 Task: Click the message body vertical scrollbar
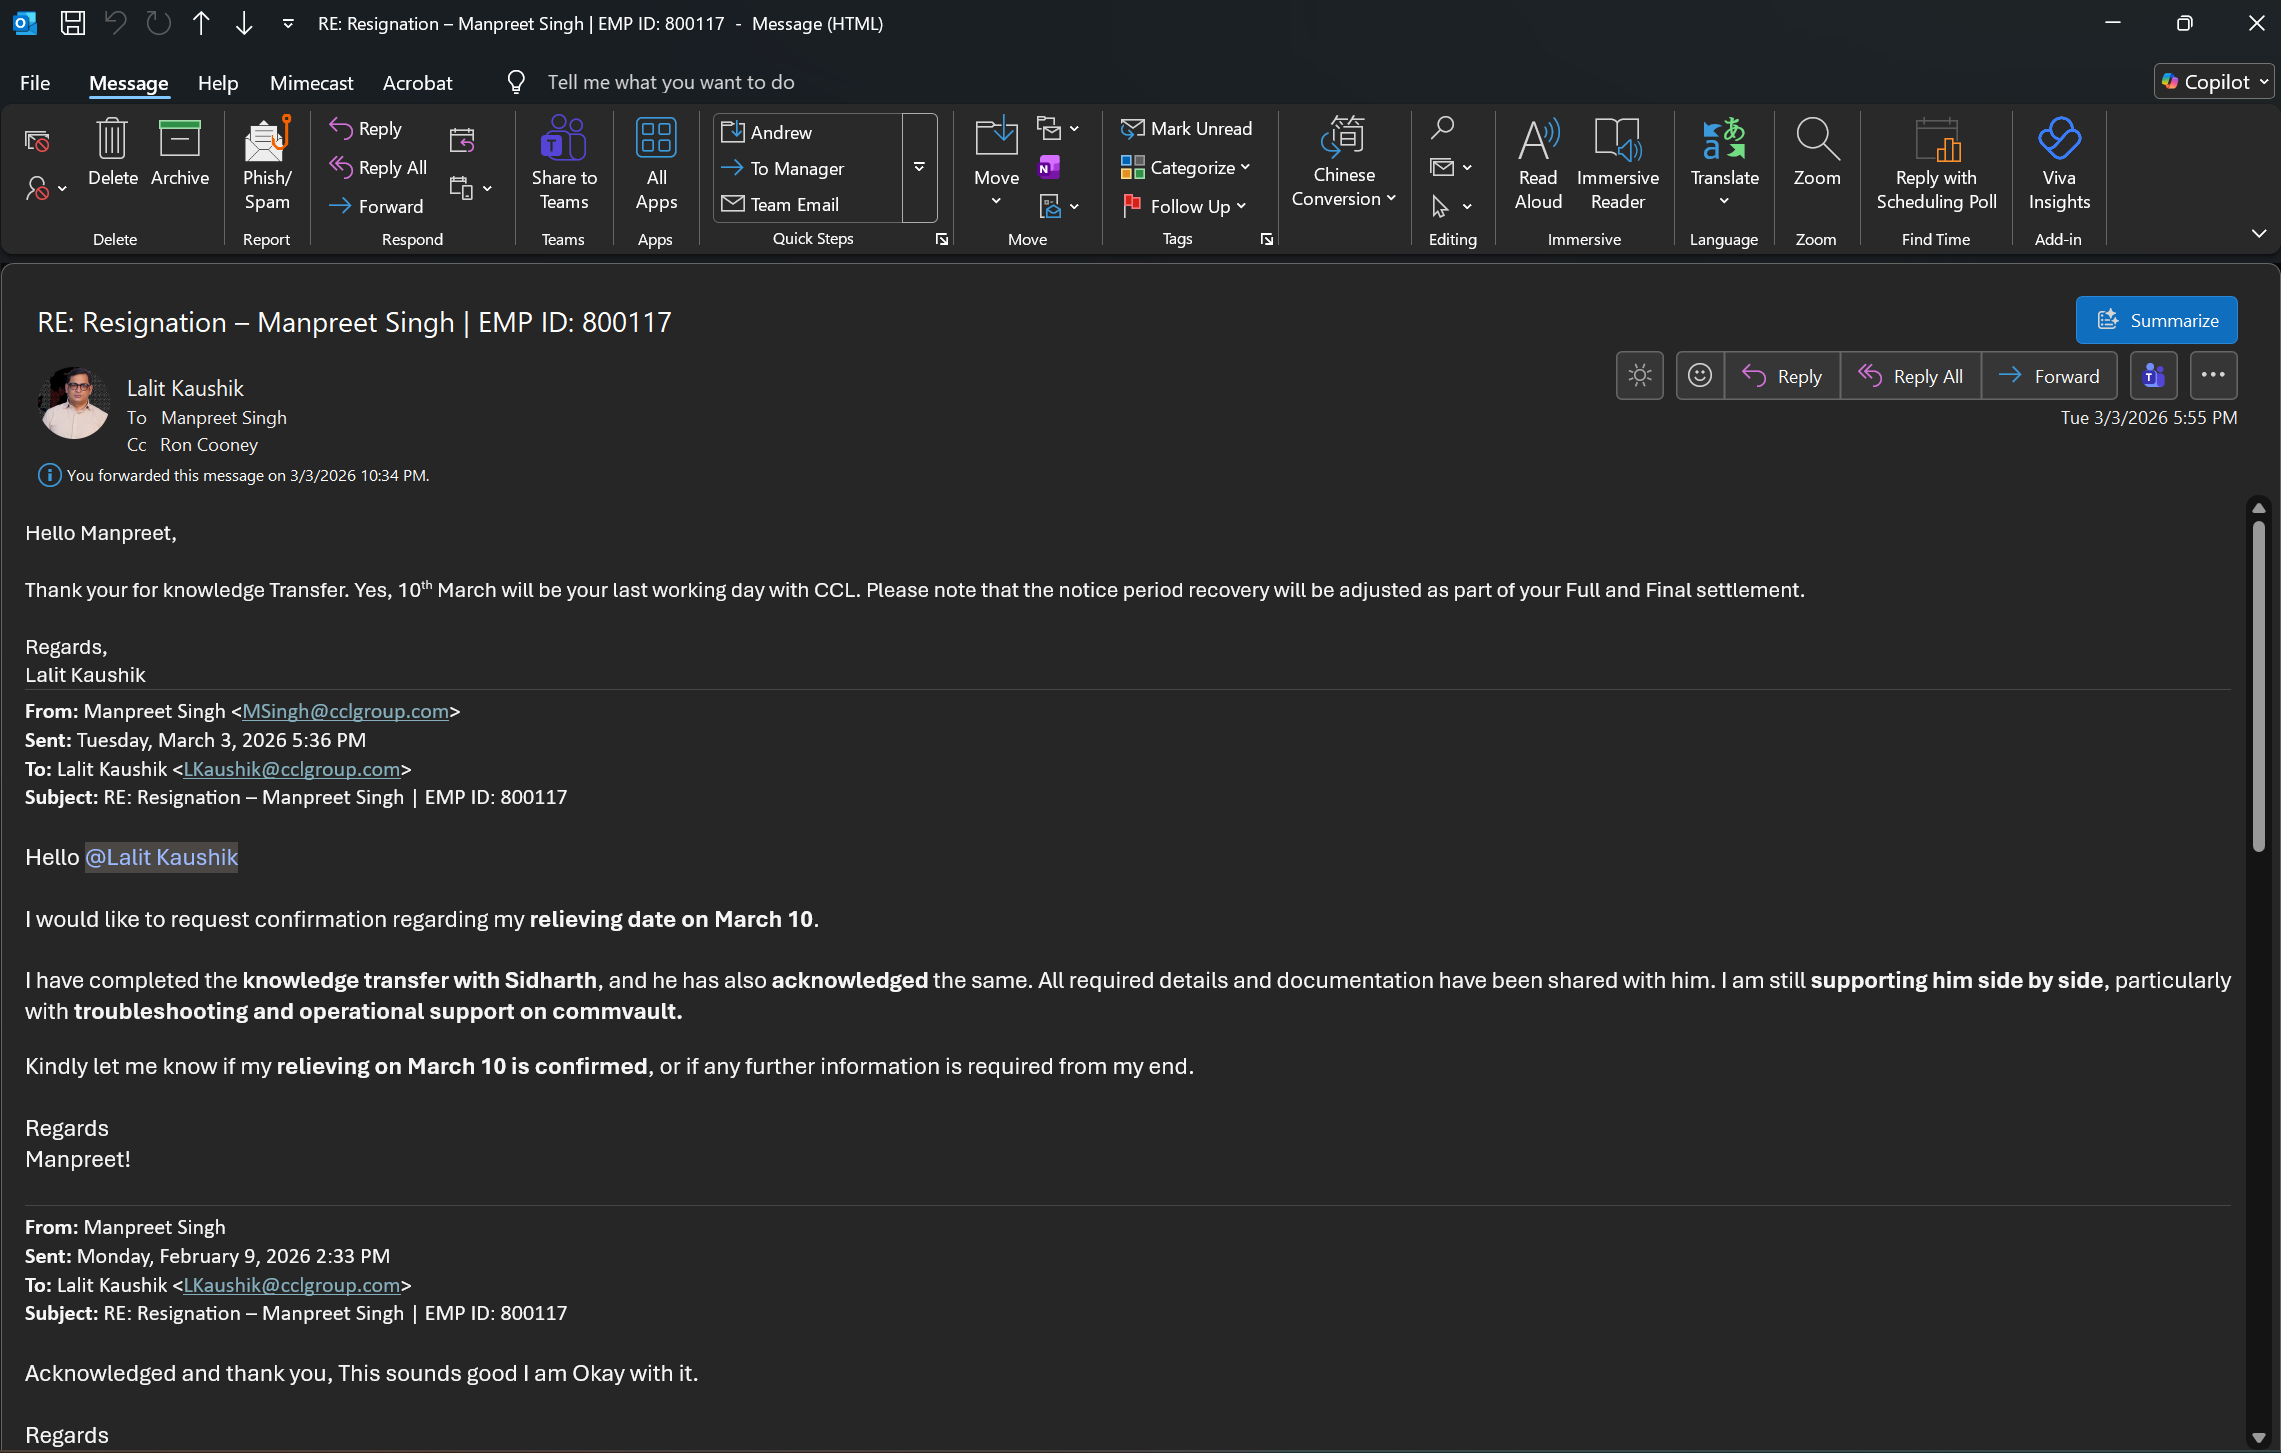click(x=2257, y=685)
